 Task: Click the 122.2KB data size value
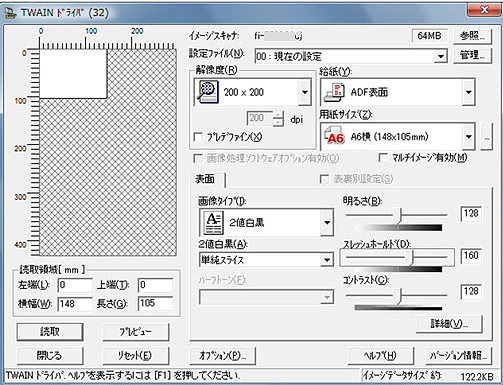coord(477,377)
